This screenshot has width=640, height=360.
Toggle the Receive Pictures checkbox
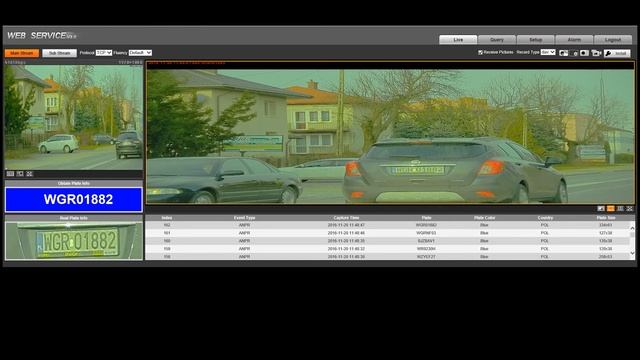coord(480,52)
